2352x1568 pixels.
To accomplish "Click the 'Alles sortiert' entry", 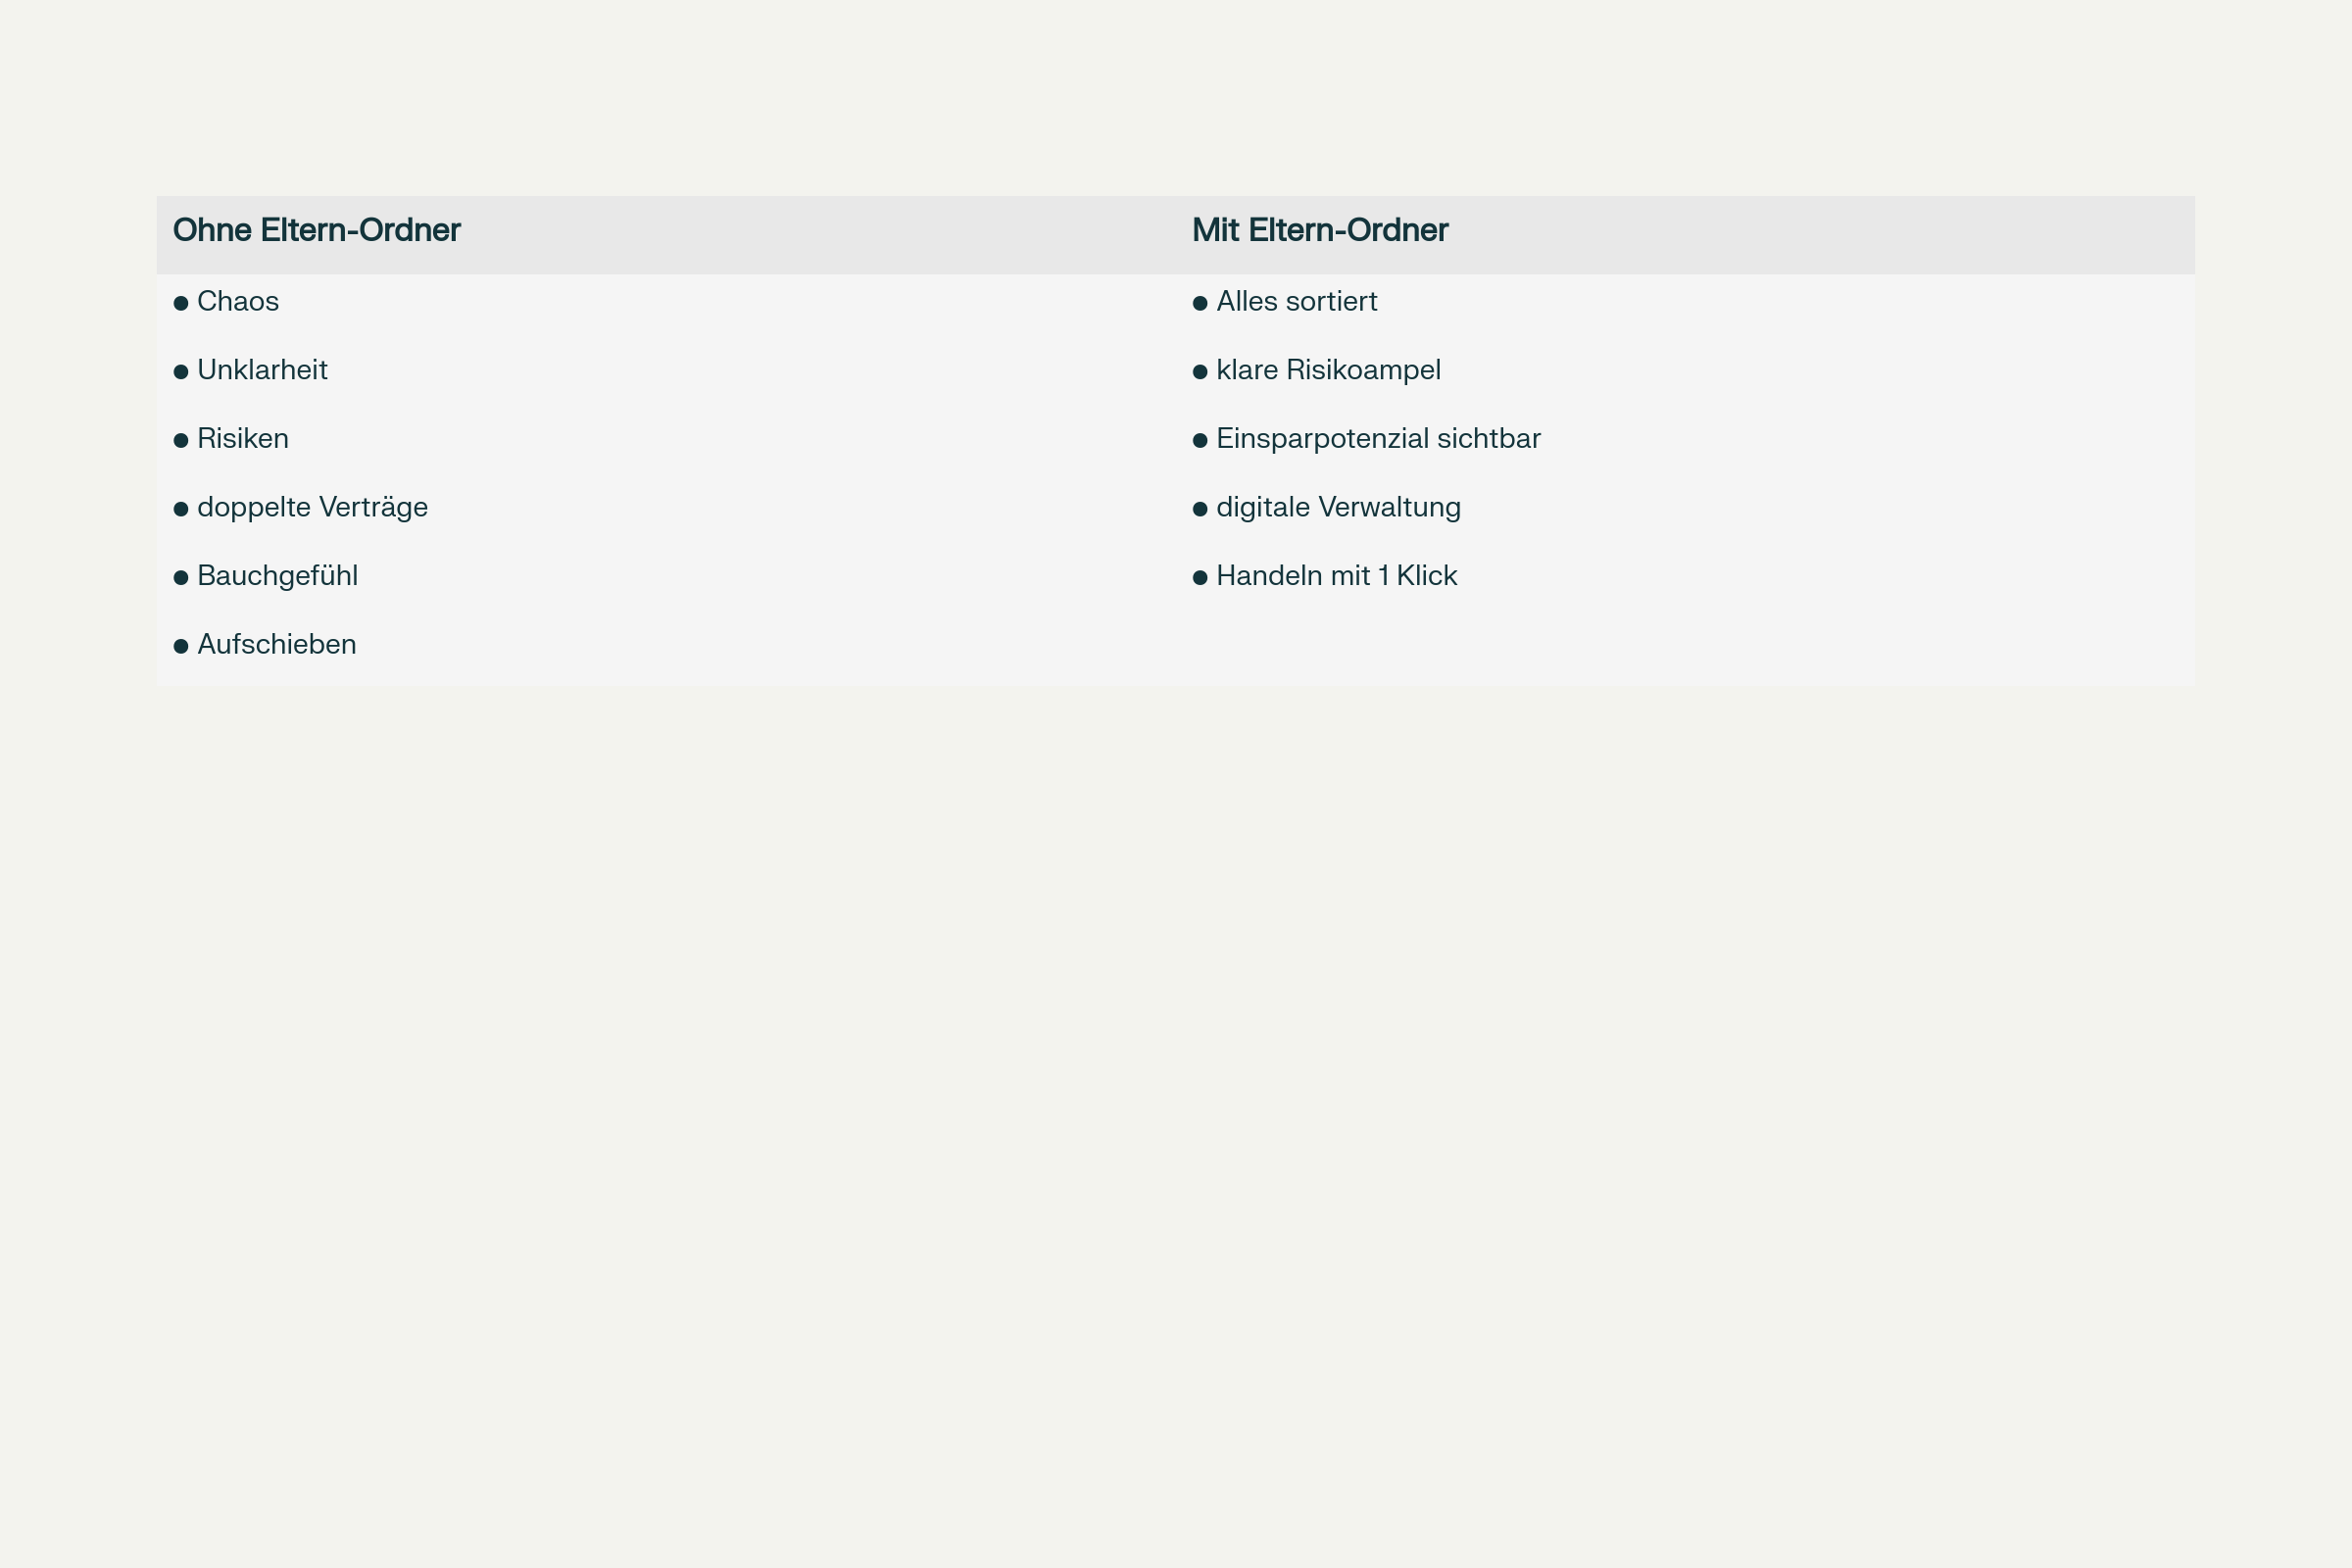I will tap(1296, 302).
